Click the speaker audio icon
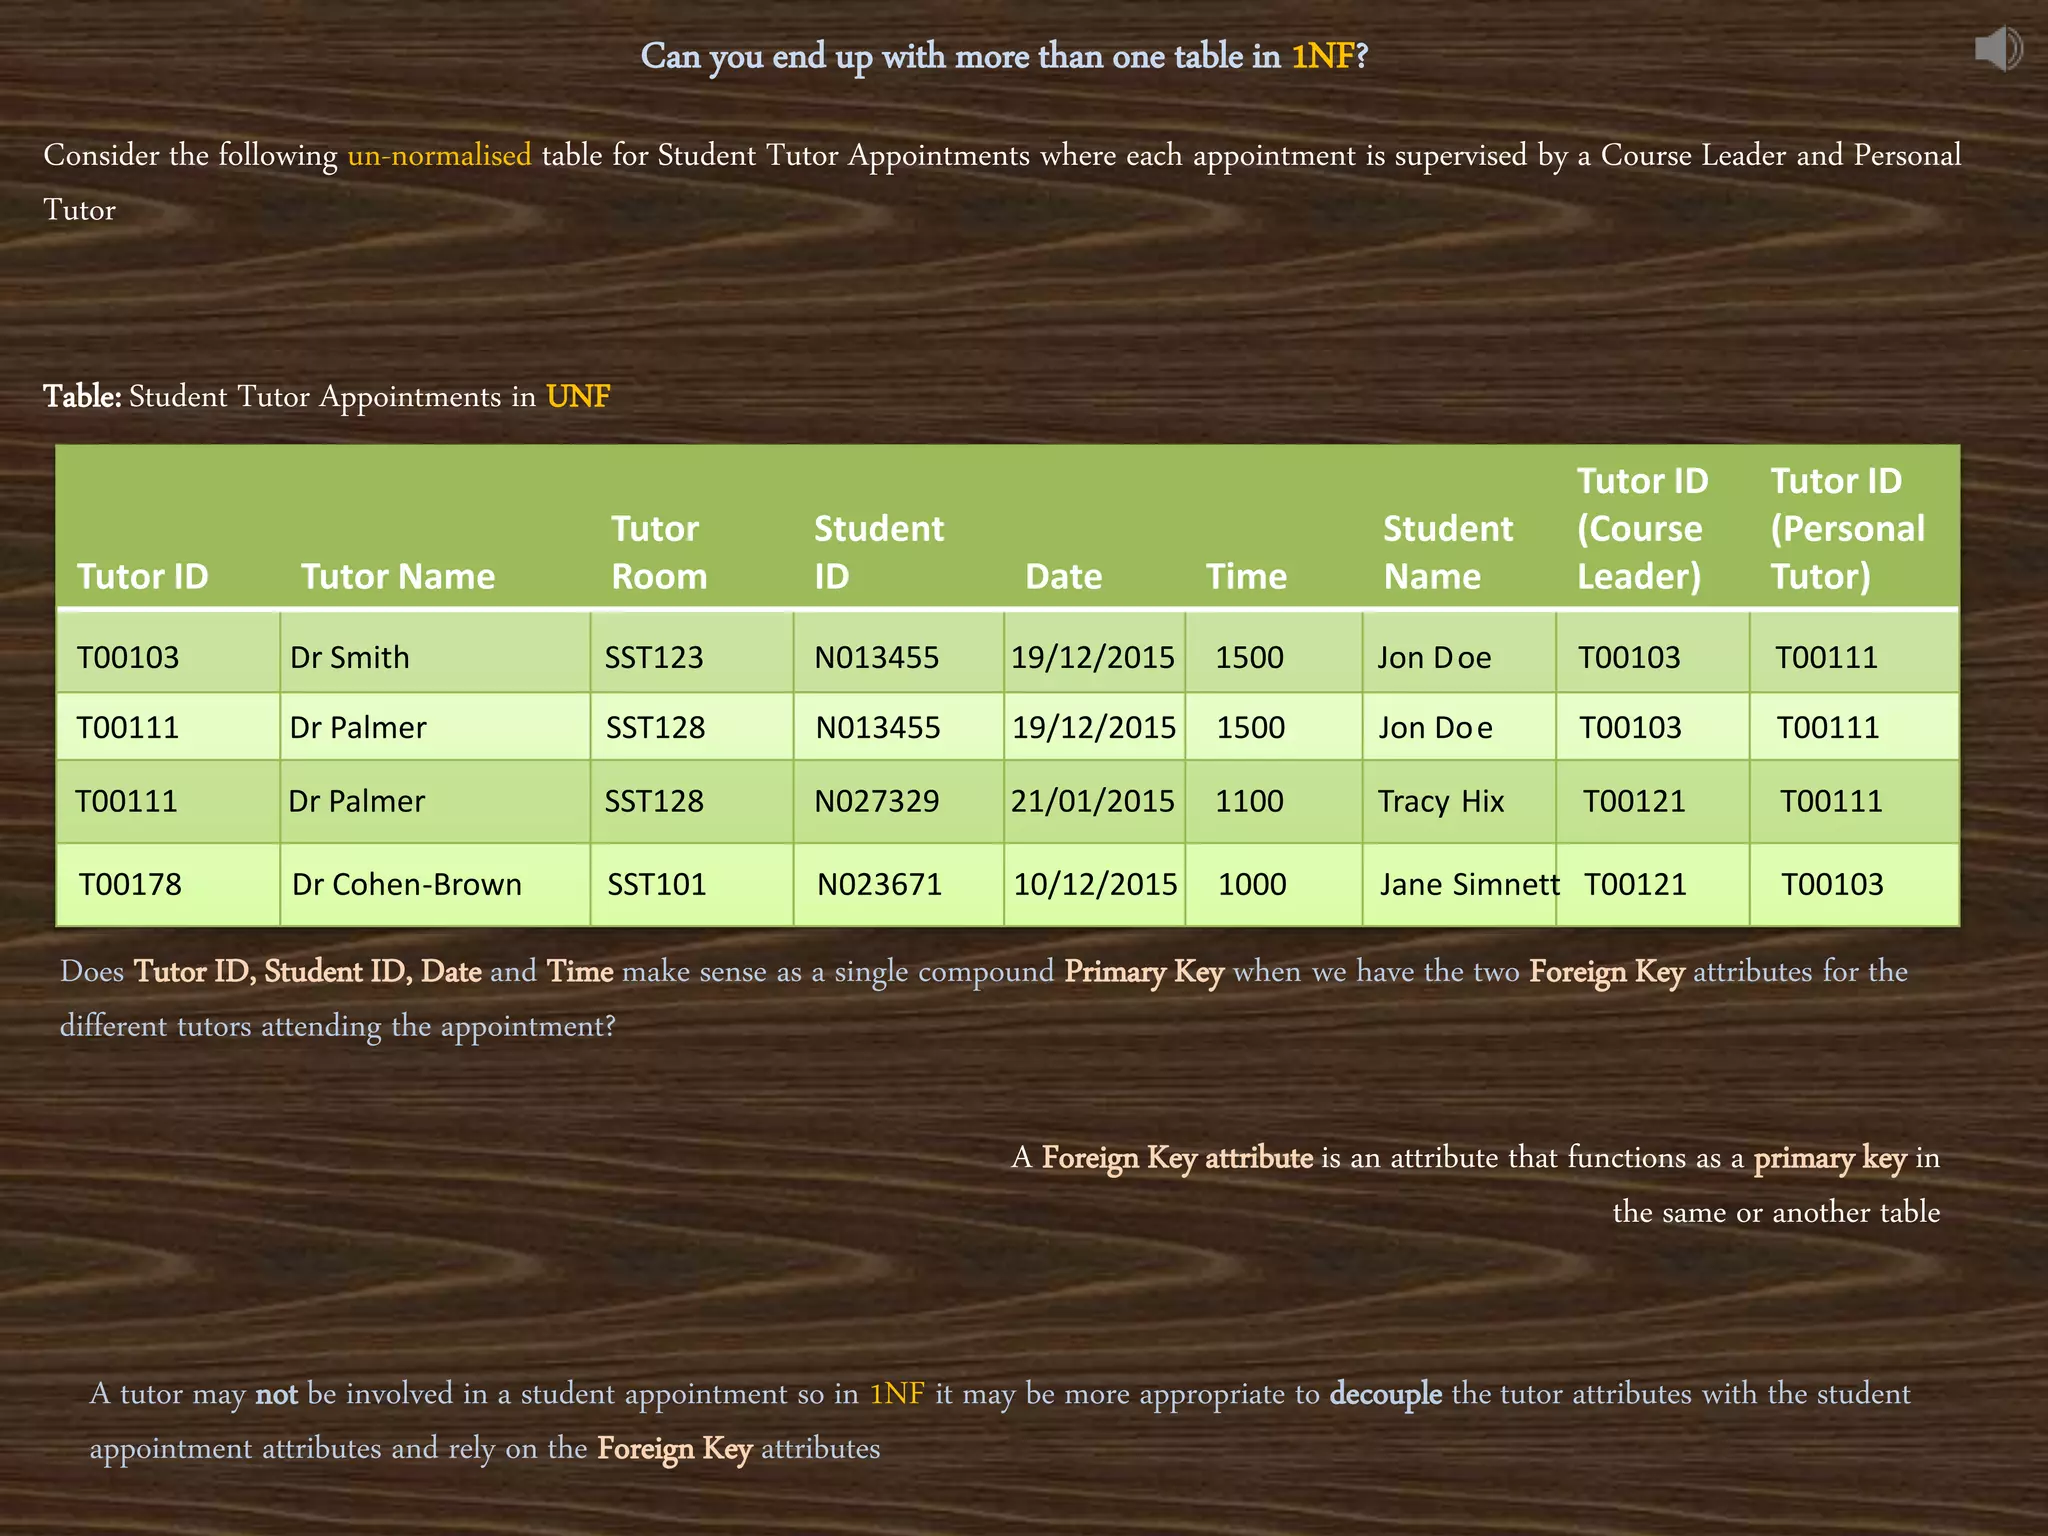2048x1536 pixels. [1997, 49]
